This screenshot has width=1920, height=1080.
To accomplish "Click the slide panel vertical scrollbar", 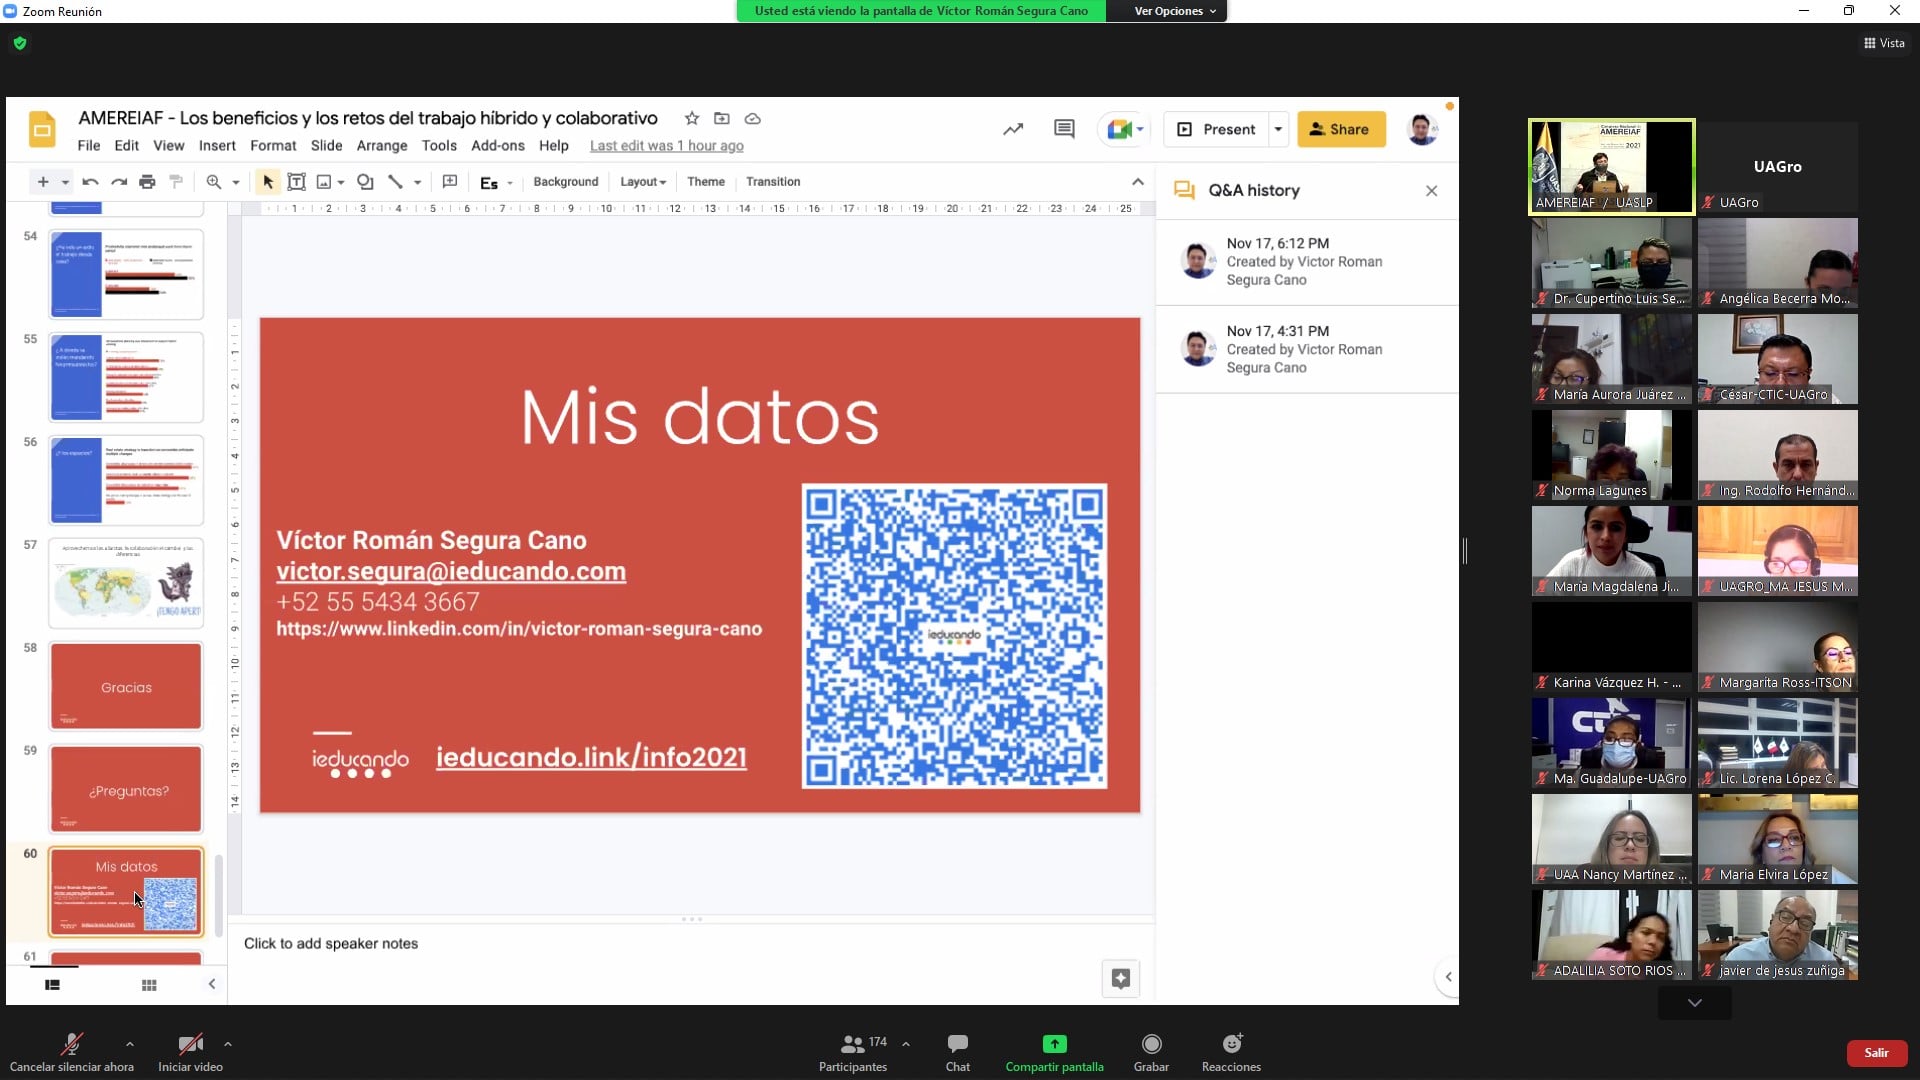I will point(219,895).
